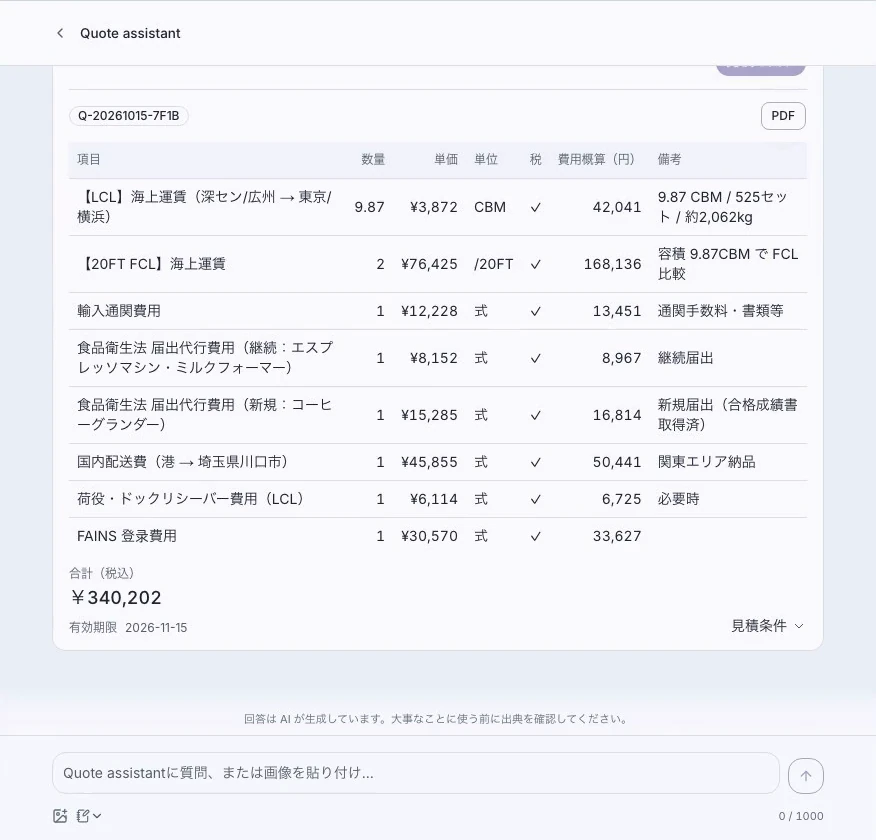Click tax checkmark for 輸入通関費用 row
876x840 pixels.
pos(535,311)
